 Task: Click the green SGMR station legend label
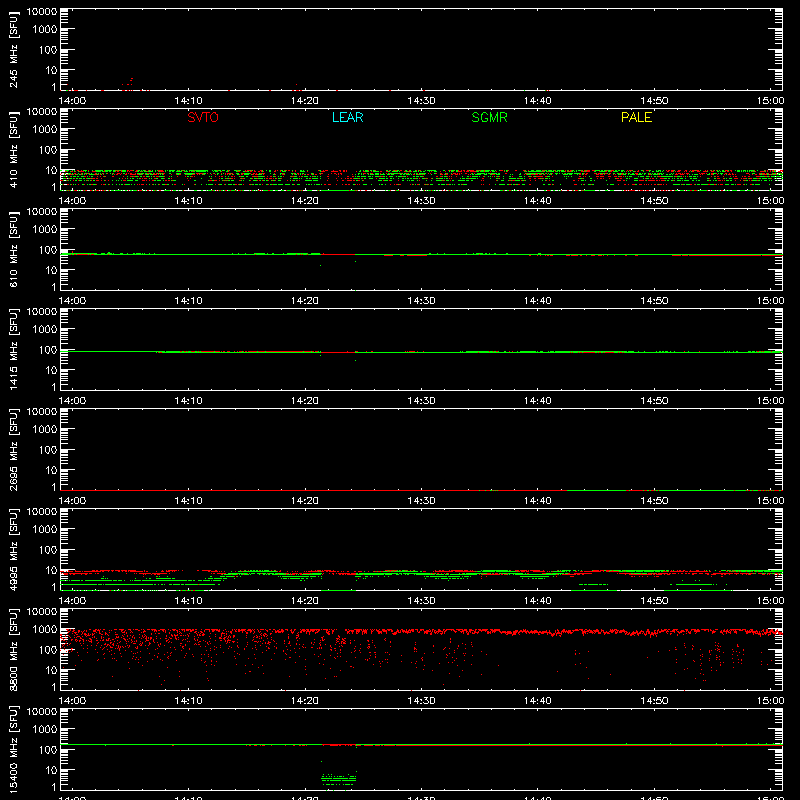pyautogui.click(x=489, y=117)
